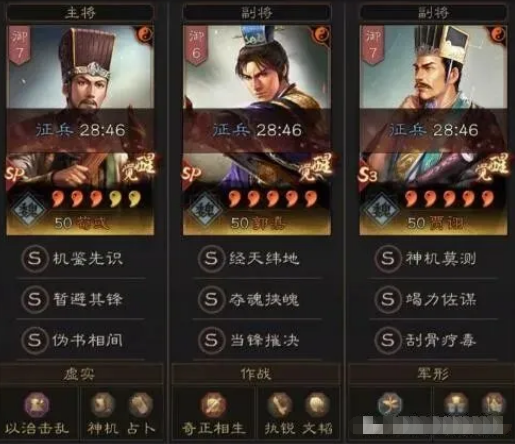Select the 奇正相生 tactic icon
515x444 pixels.
[x=214, y=404]
